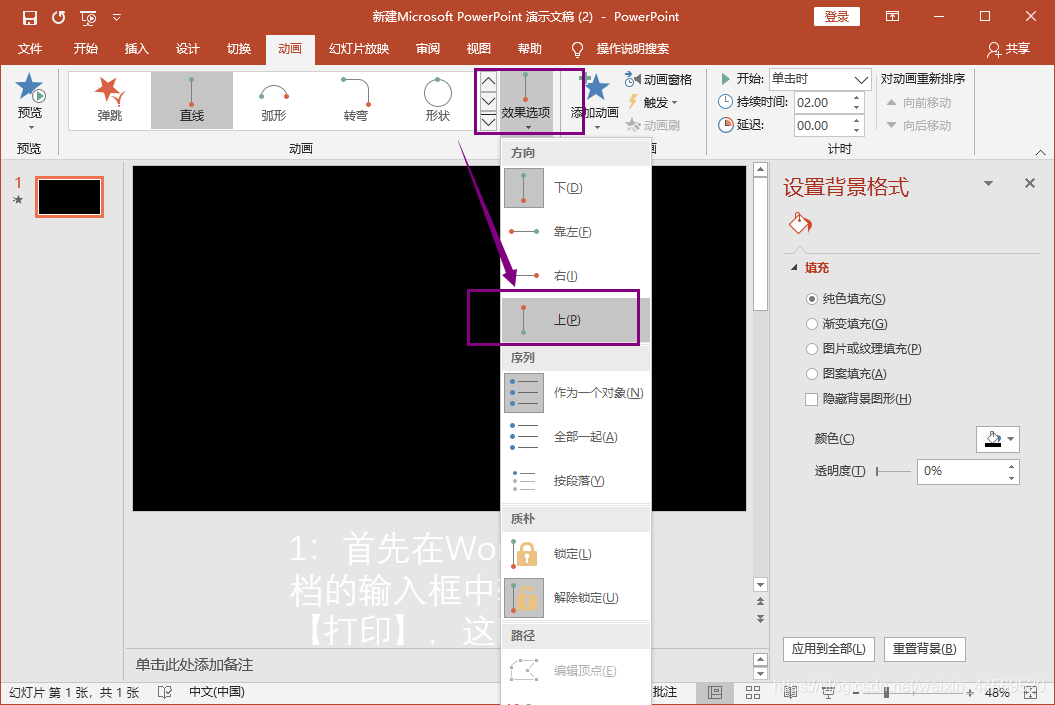
Task: Open the Customize Quick Access Toolbar arrow
Action: (117, 17)
